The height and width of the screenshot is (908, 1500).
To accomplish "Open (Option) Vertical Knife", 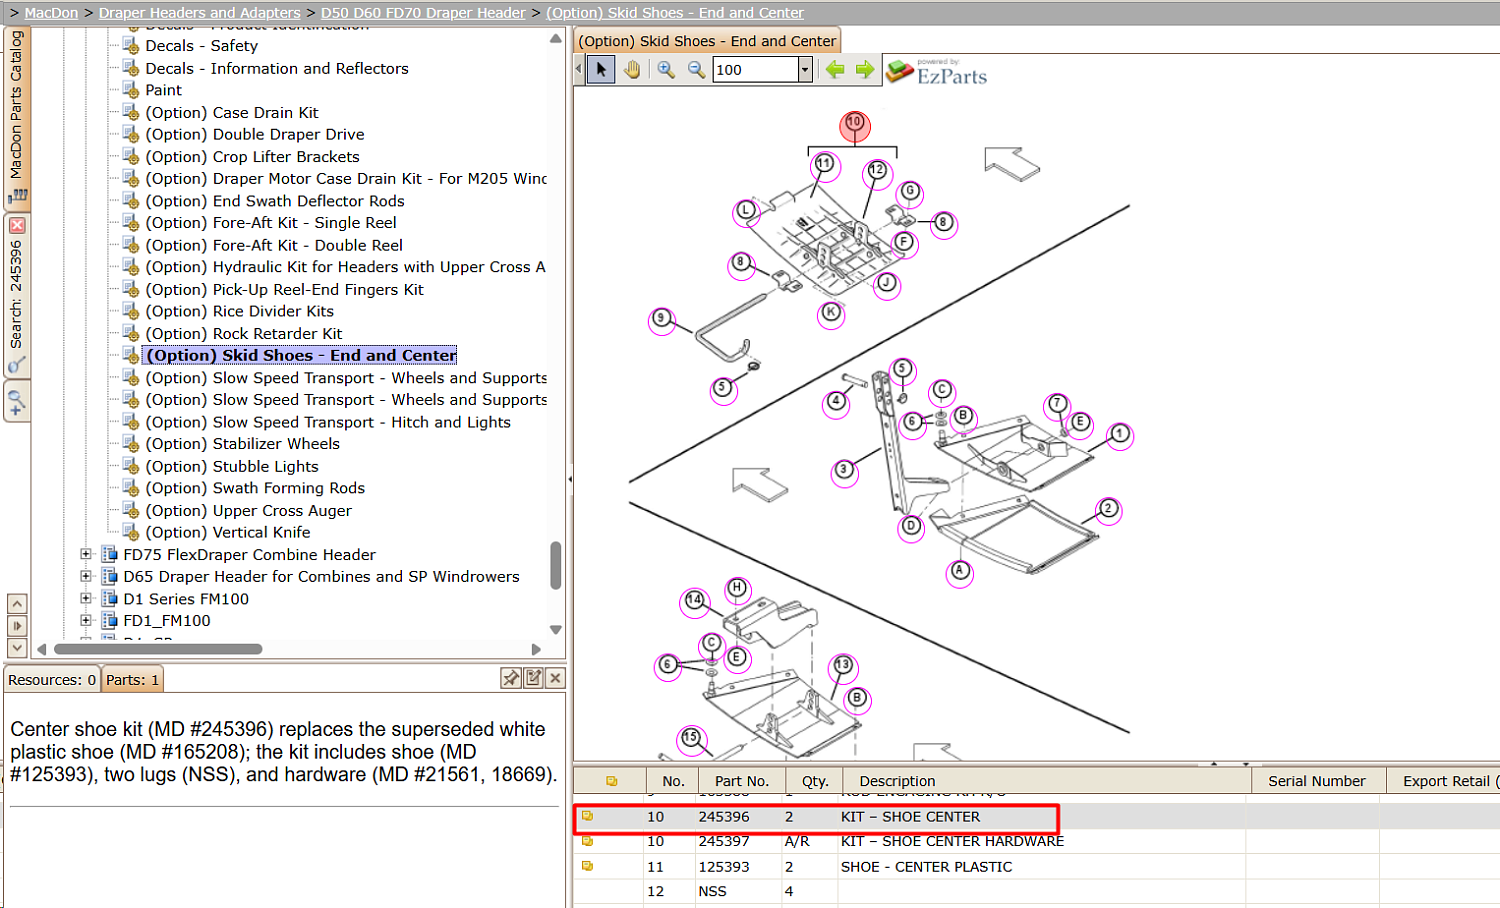I will tap(228, 533).
